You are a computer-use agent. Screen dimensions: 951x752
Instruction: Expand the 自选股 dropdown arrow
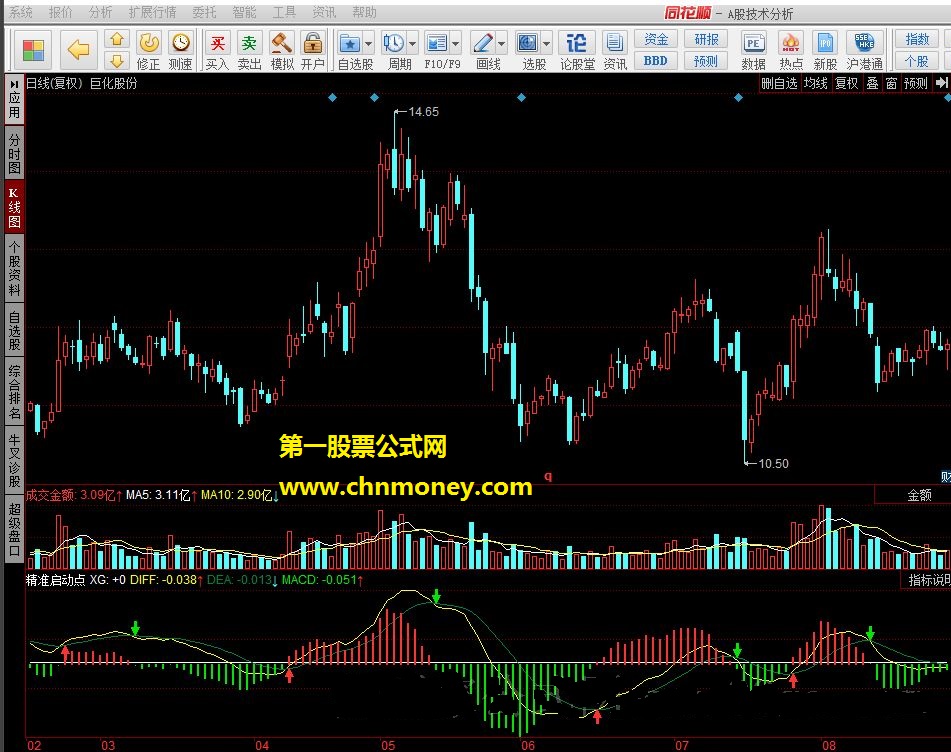point(369,44)
